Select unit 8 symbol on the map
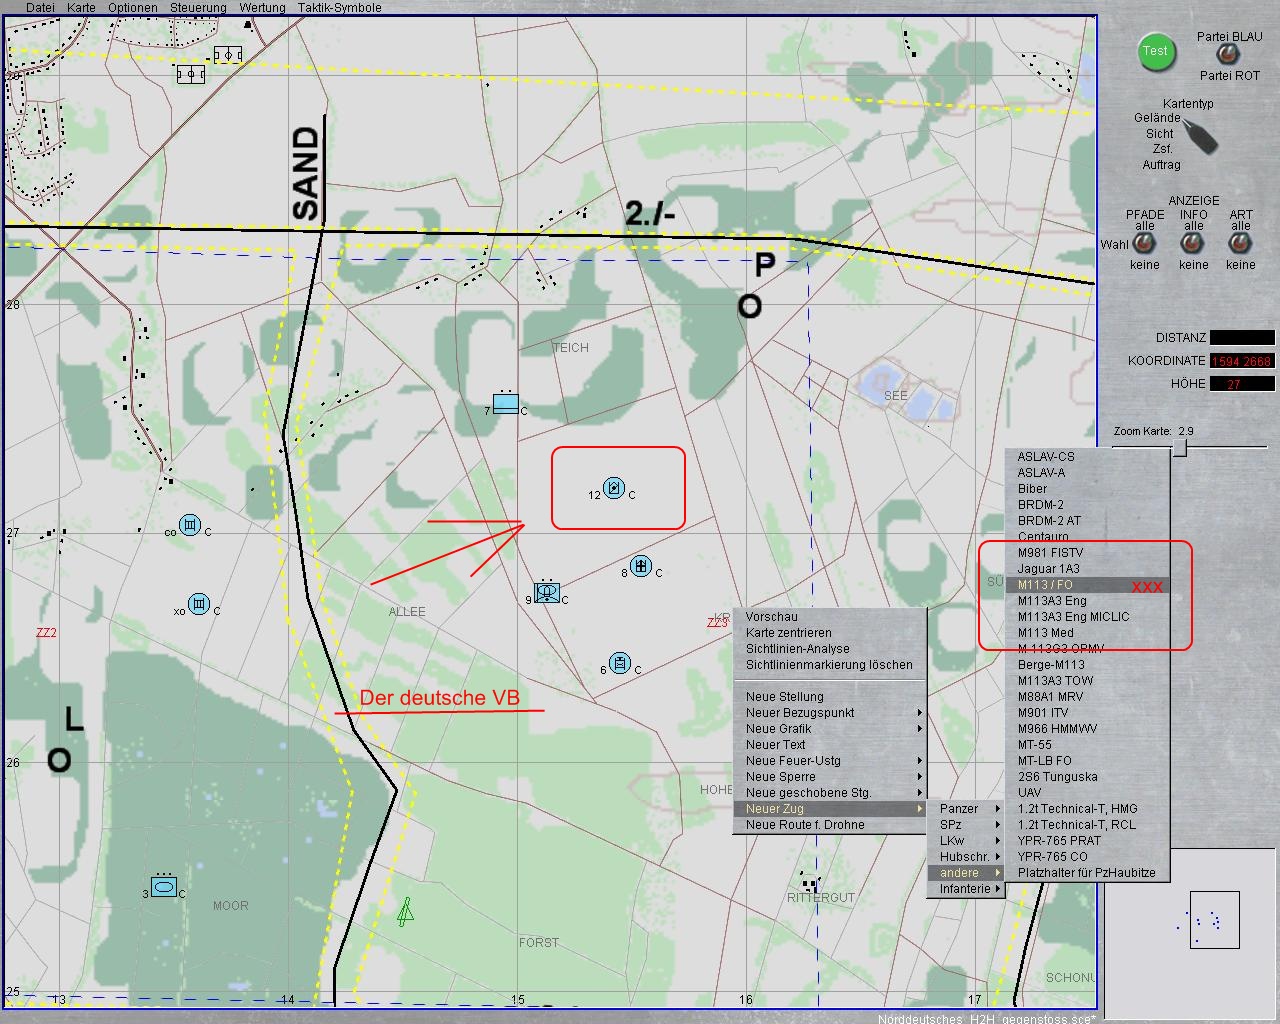This screenshot has width=1280, height=1024. 641,567
